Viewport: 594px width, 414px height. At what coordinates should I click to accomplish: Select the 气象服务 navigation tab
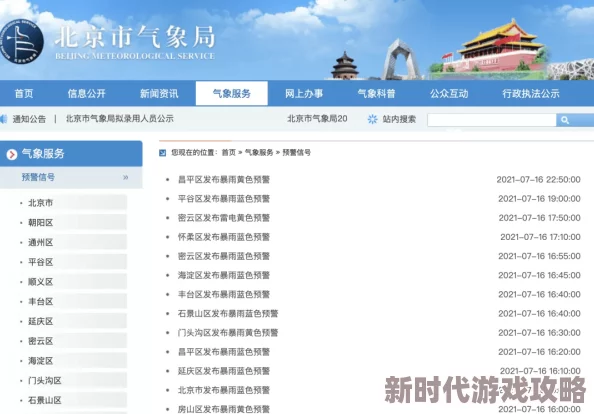click(x=231, y=93)
